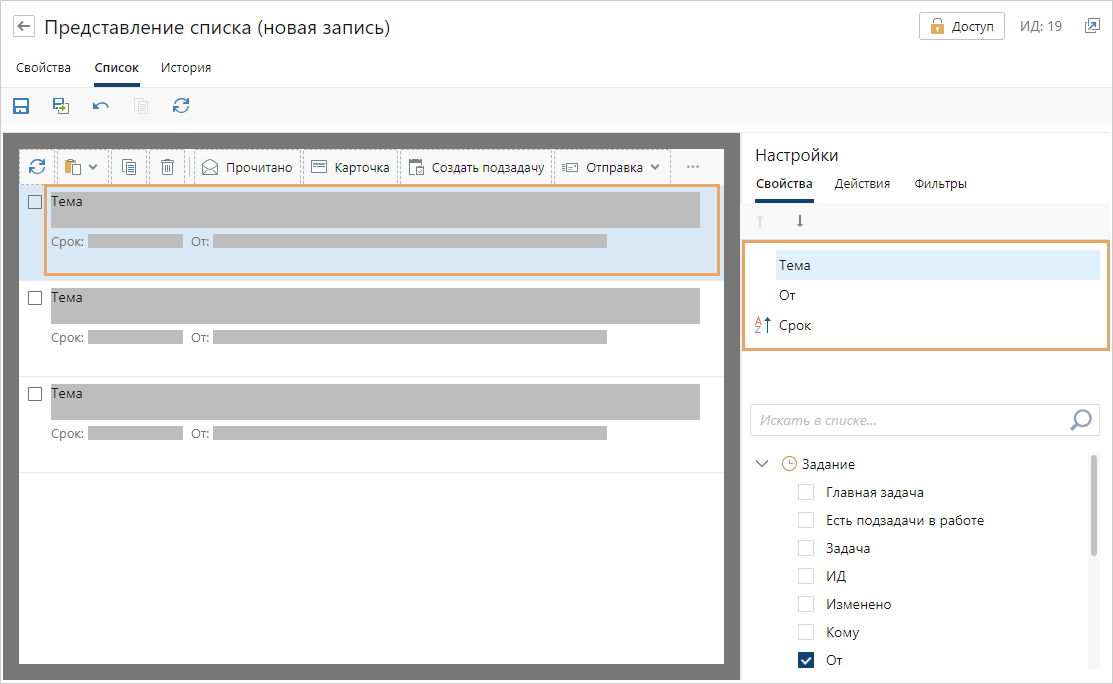This screenshot has width=1113, height=684.
Task: Enable the "Главная задача" checkbox
Action: point(806,492)
